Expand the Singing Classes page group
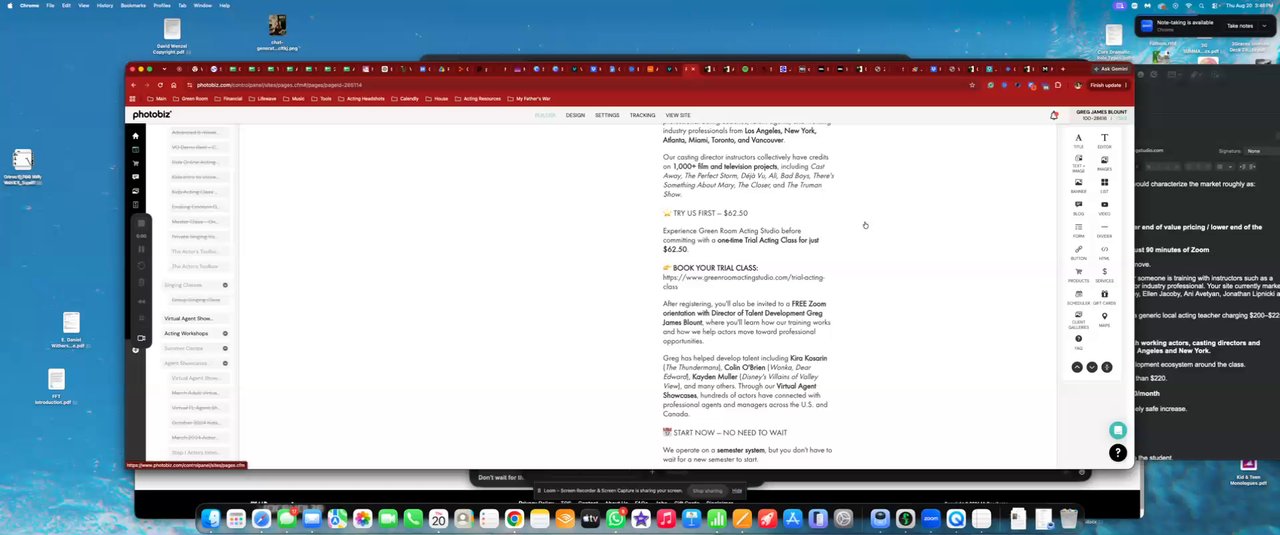 click(225, 285)
